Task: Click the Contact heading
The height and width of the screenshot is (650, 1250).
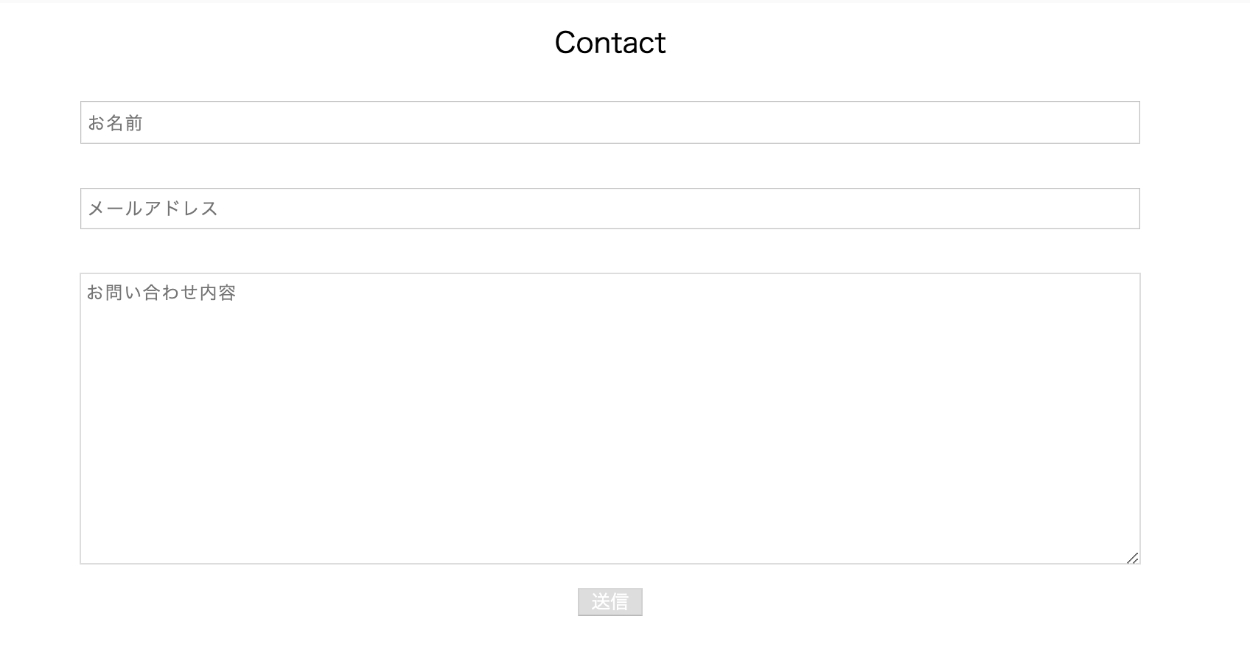Action: click(610, 43)
